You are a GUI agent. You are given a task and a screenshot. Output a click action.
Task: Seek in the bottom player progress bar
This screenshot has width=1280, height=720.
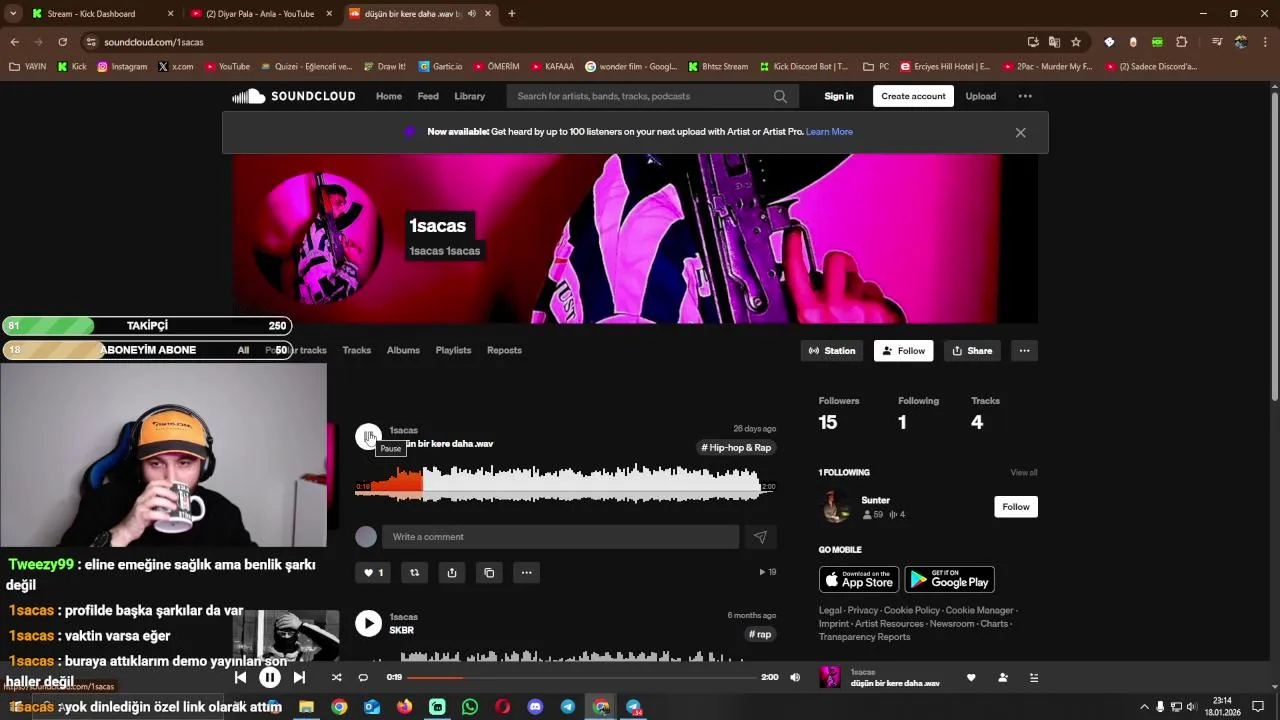pyautogui.click(x=582, y=677)
